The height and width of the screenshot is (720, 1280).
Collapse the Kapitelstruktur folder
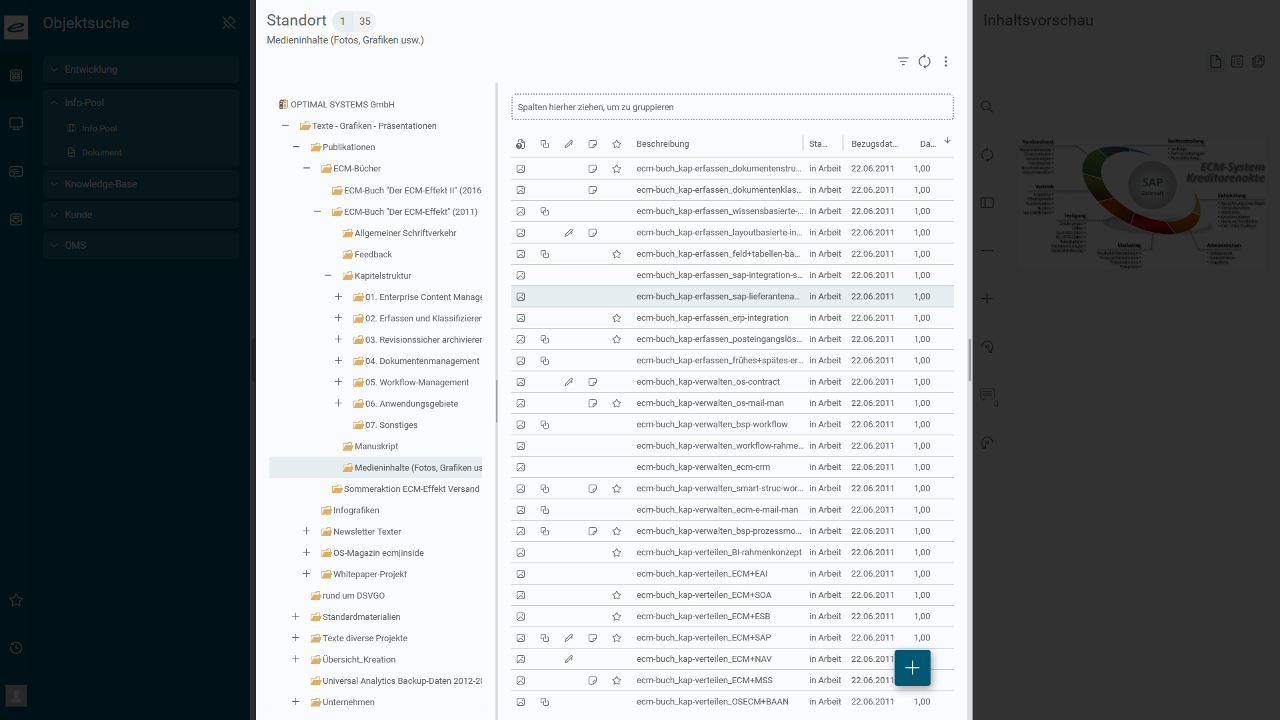coord(328,276)
